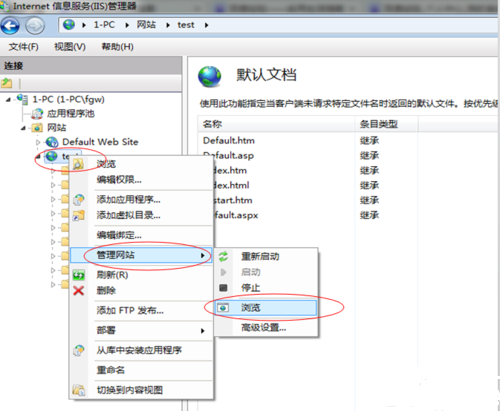Select 删除 in the context menu
This screenshot has height=411, width=500.
coord(141,291)
